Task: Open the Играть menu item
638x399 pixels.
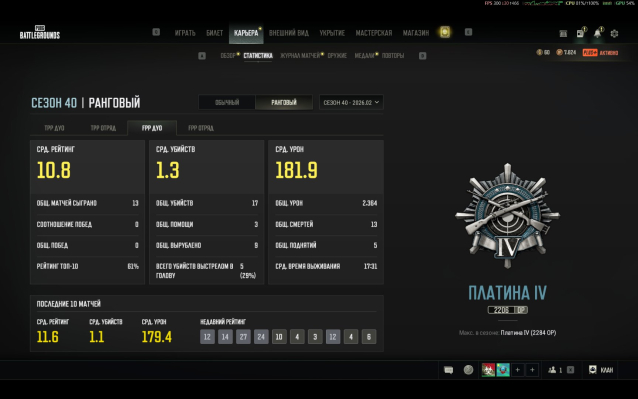Action: 185,33
